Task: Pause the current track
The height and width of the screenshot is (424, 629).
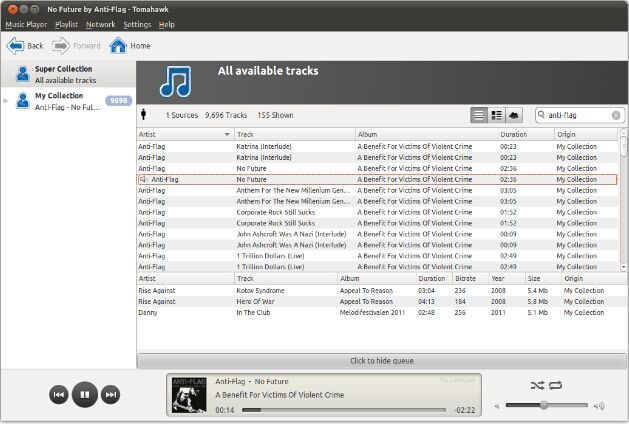Action: coord(85,394)
